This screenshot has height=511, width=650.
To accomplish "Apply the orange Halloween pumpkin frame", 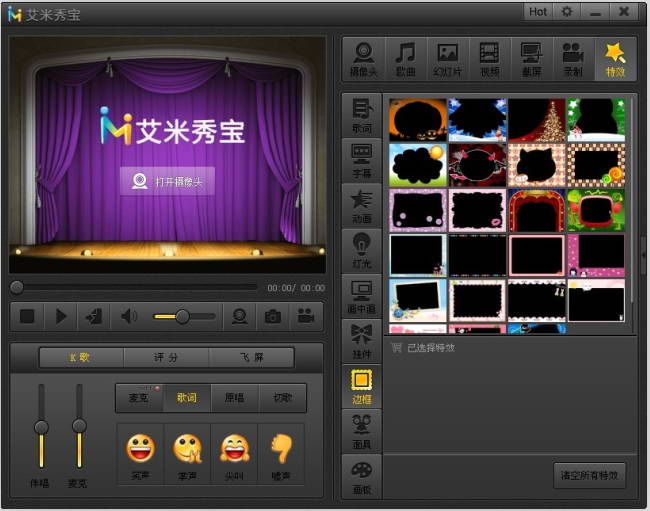I will tap(418, 120).
